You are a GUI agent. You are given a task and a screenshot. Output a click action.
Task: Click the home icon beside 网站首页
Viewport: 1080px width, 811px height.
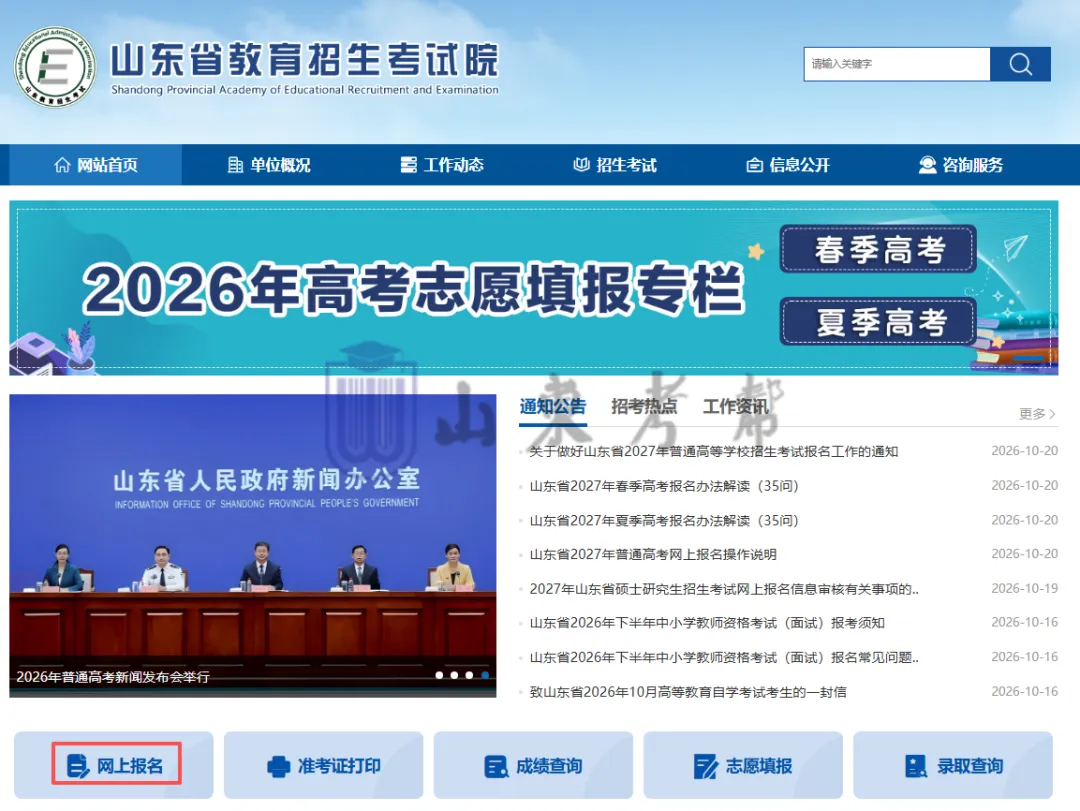coord(62,165)
